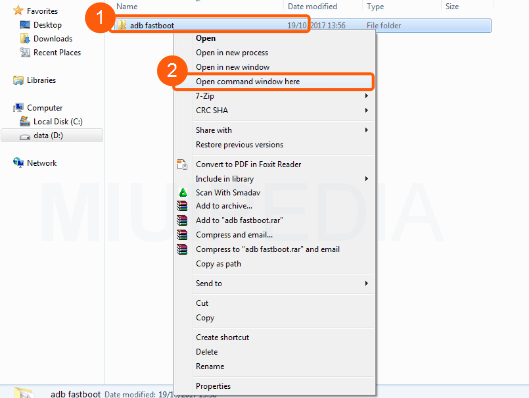Click the 13:56 date modified cell
Viewport: 529px width, 398px height.
tap(316, 25)
